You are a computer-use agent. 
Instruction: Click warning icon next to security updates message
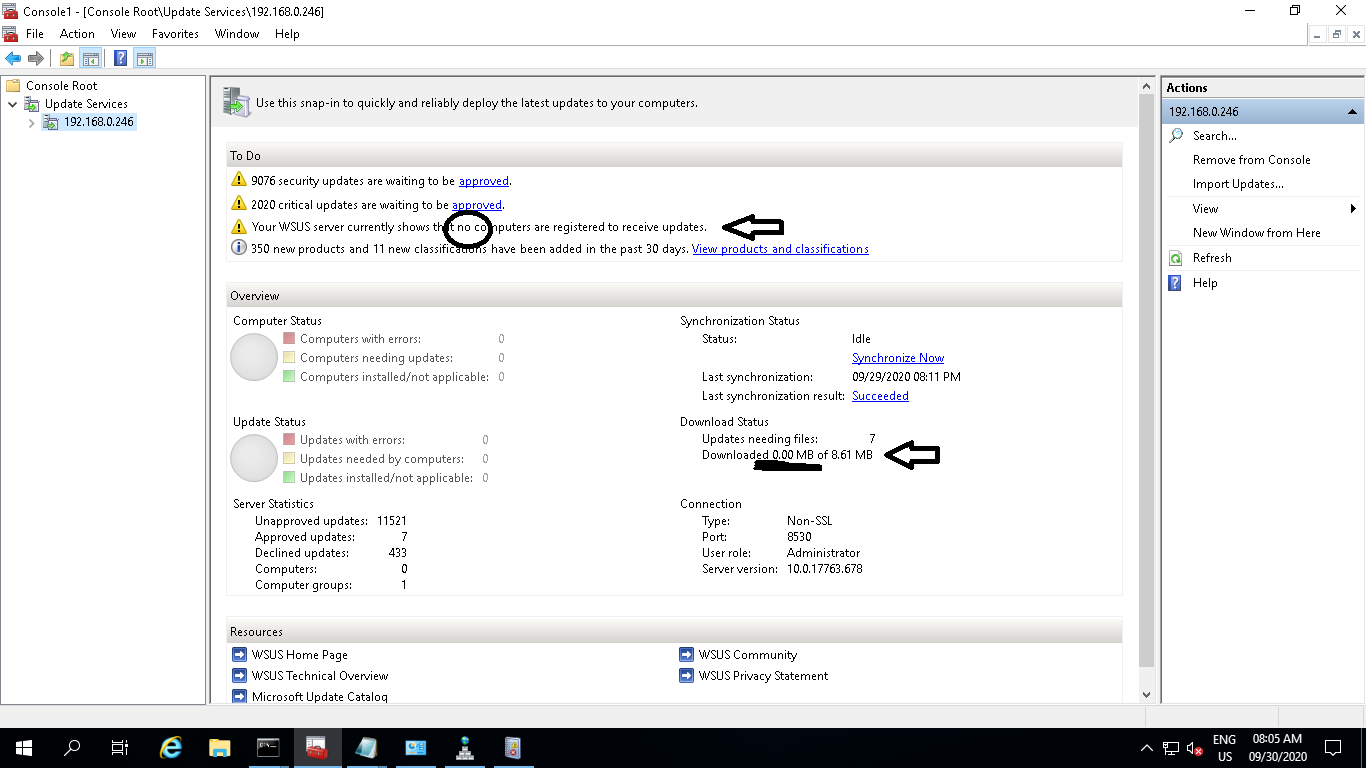click(238, 180)
